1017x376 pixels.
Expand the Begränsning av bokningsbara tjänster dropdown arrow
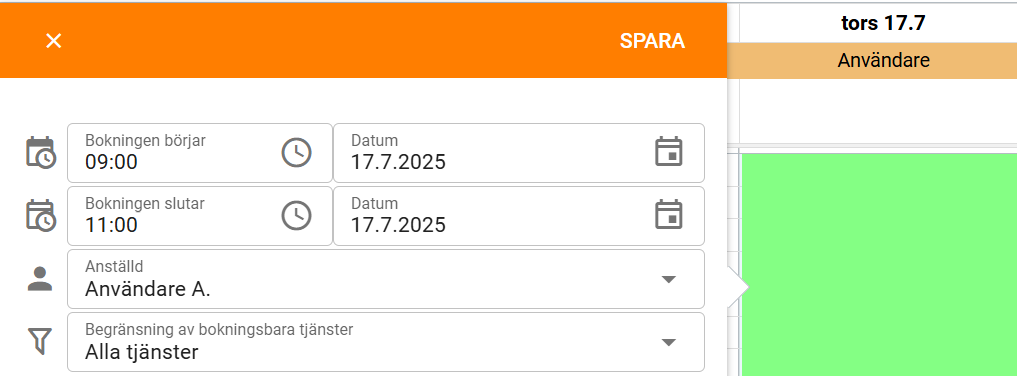(x=669, y=342)
